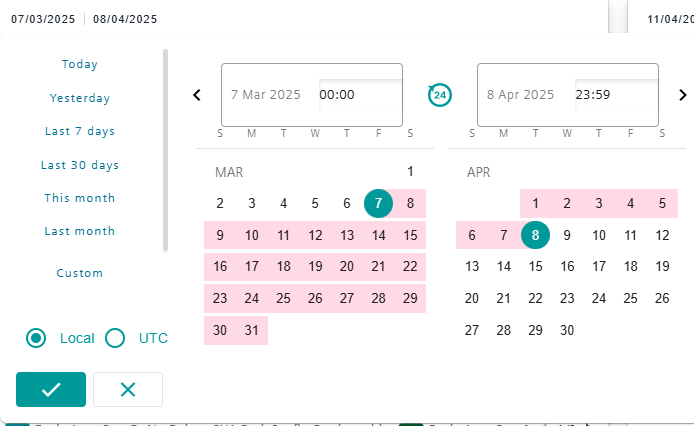Choose the Yesterday preset
Screen dimensions: 694x426
tap(80, 98)
